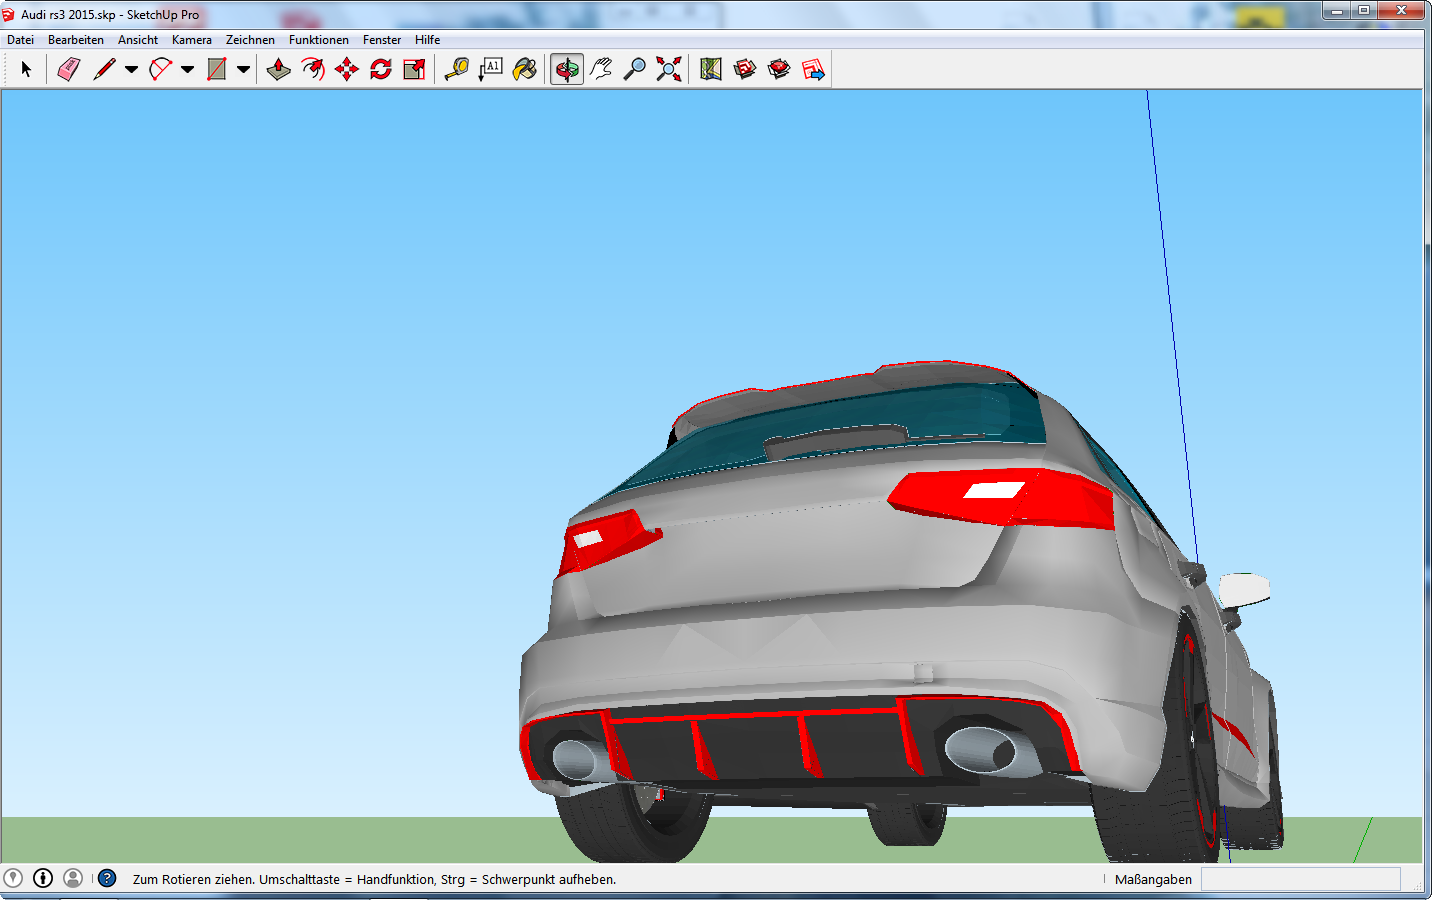This screenshot has width=1432, height=900.
Task: Toggle the credits info status icon
Action: [43, 878]
